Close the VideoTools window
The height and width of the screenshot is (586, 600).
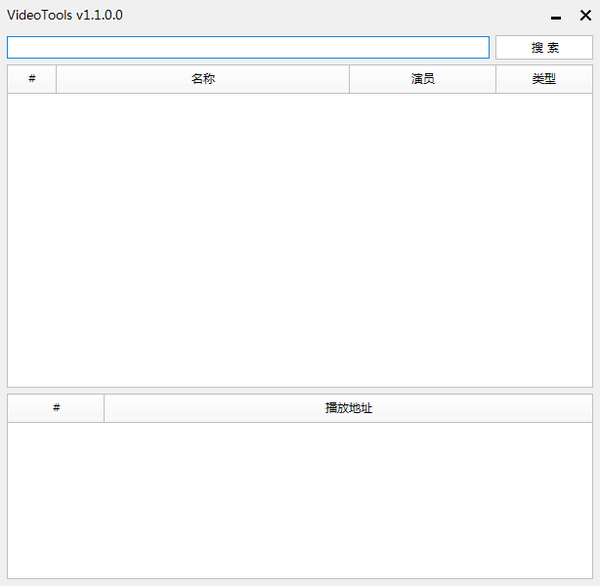click(x=585, y=16)
